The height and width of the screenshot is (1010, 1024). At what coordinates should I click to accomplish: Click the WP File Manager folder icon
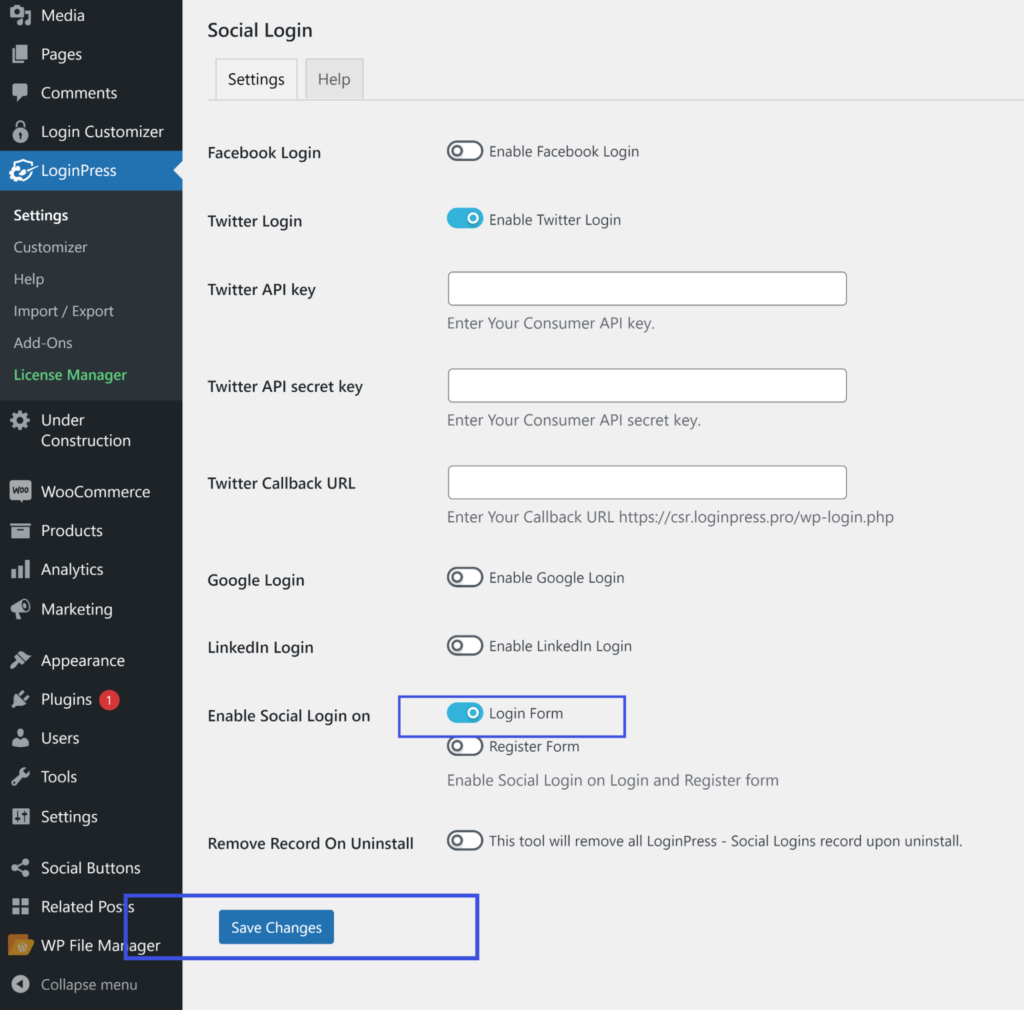tap(20, 945)
